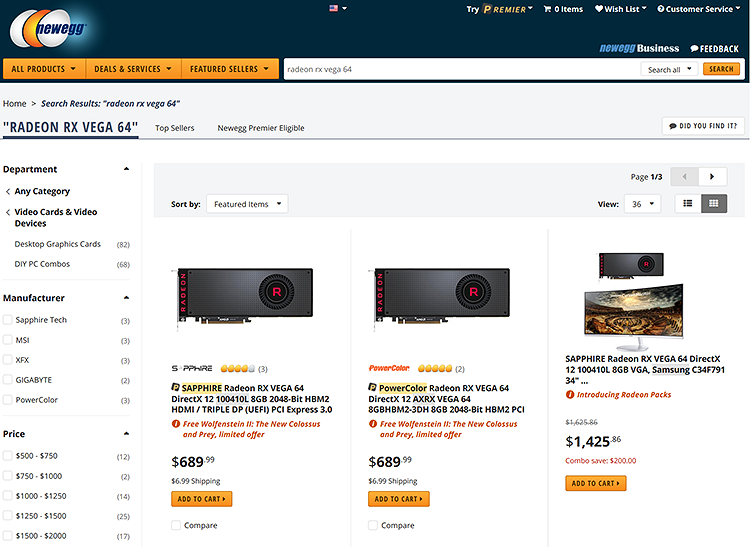Open SAPPHIRE Radeon RX VEGA 64 title link
The image size is (750, 547).
pos(252,399)
